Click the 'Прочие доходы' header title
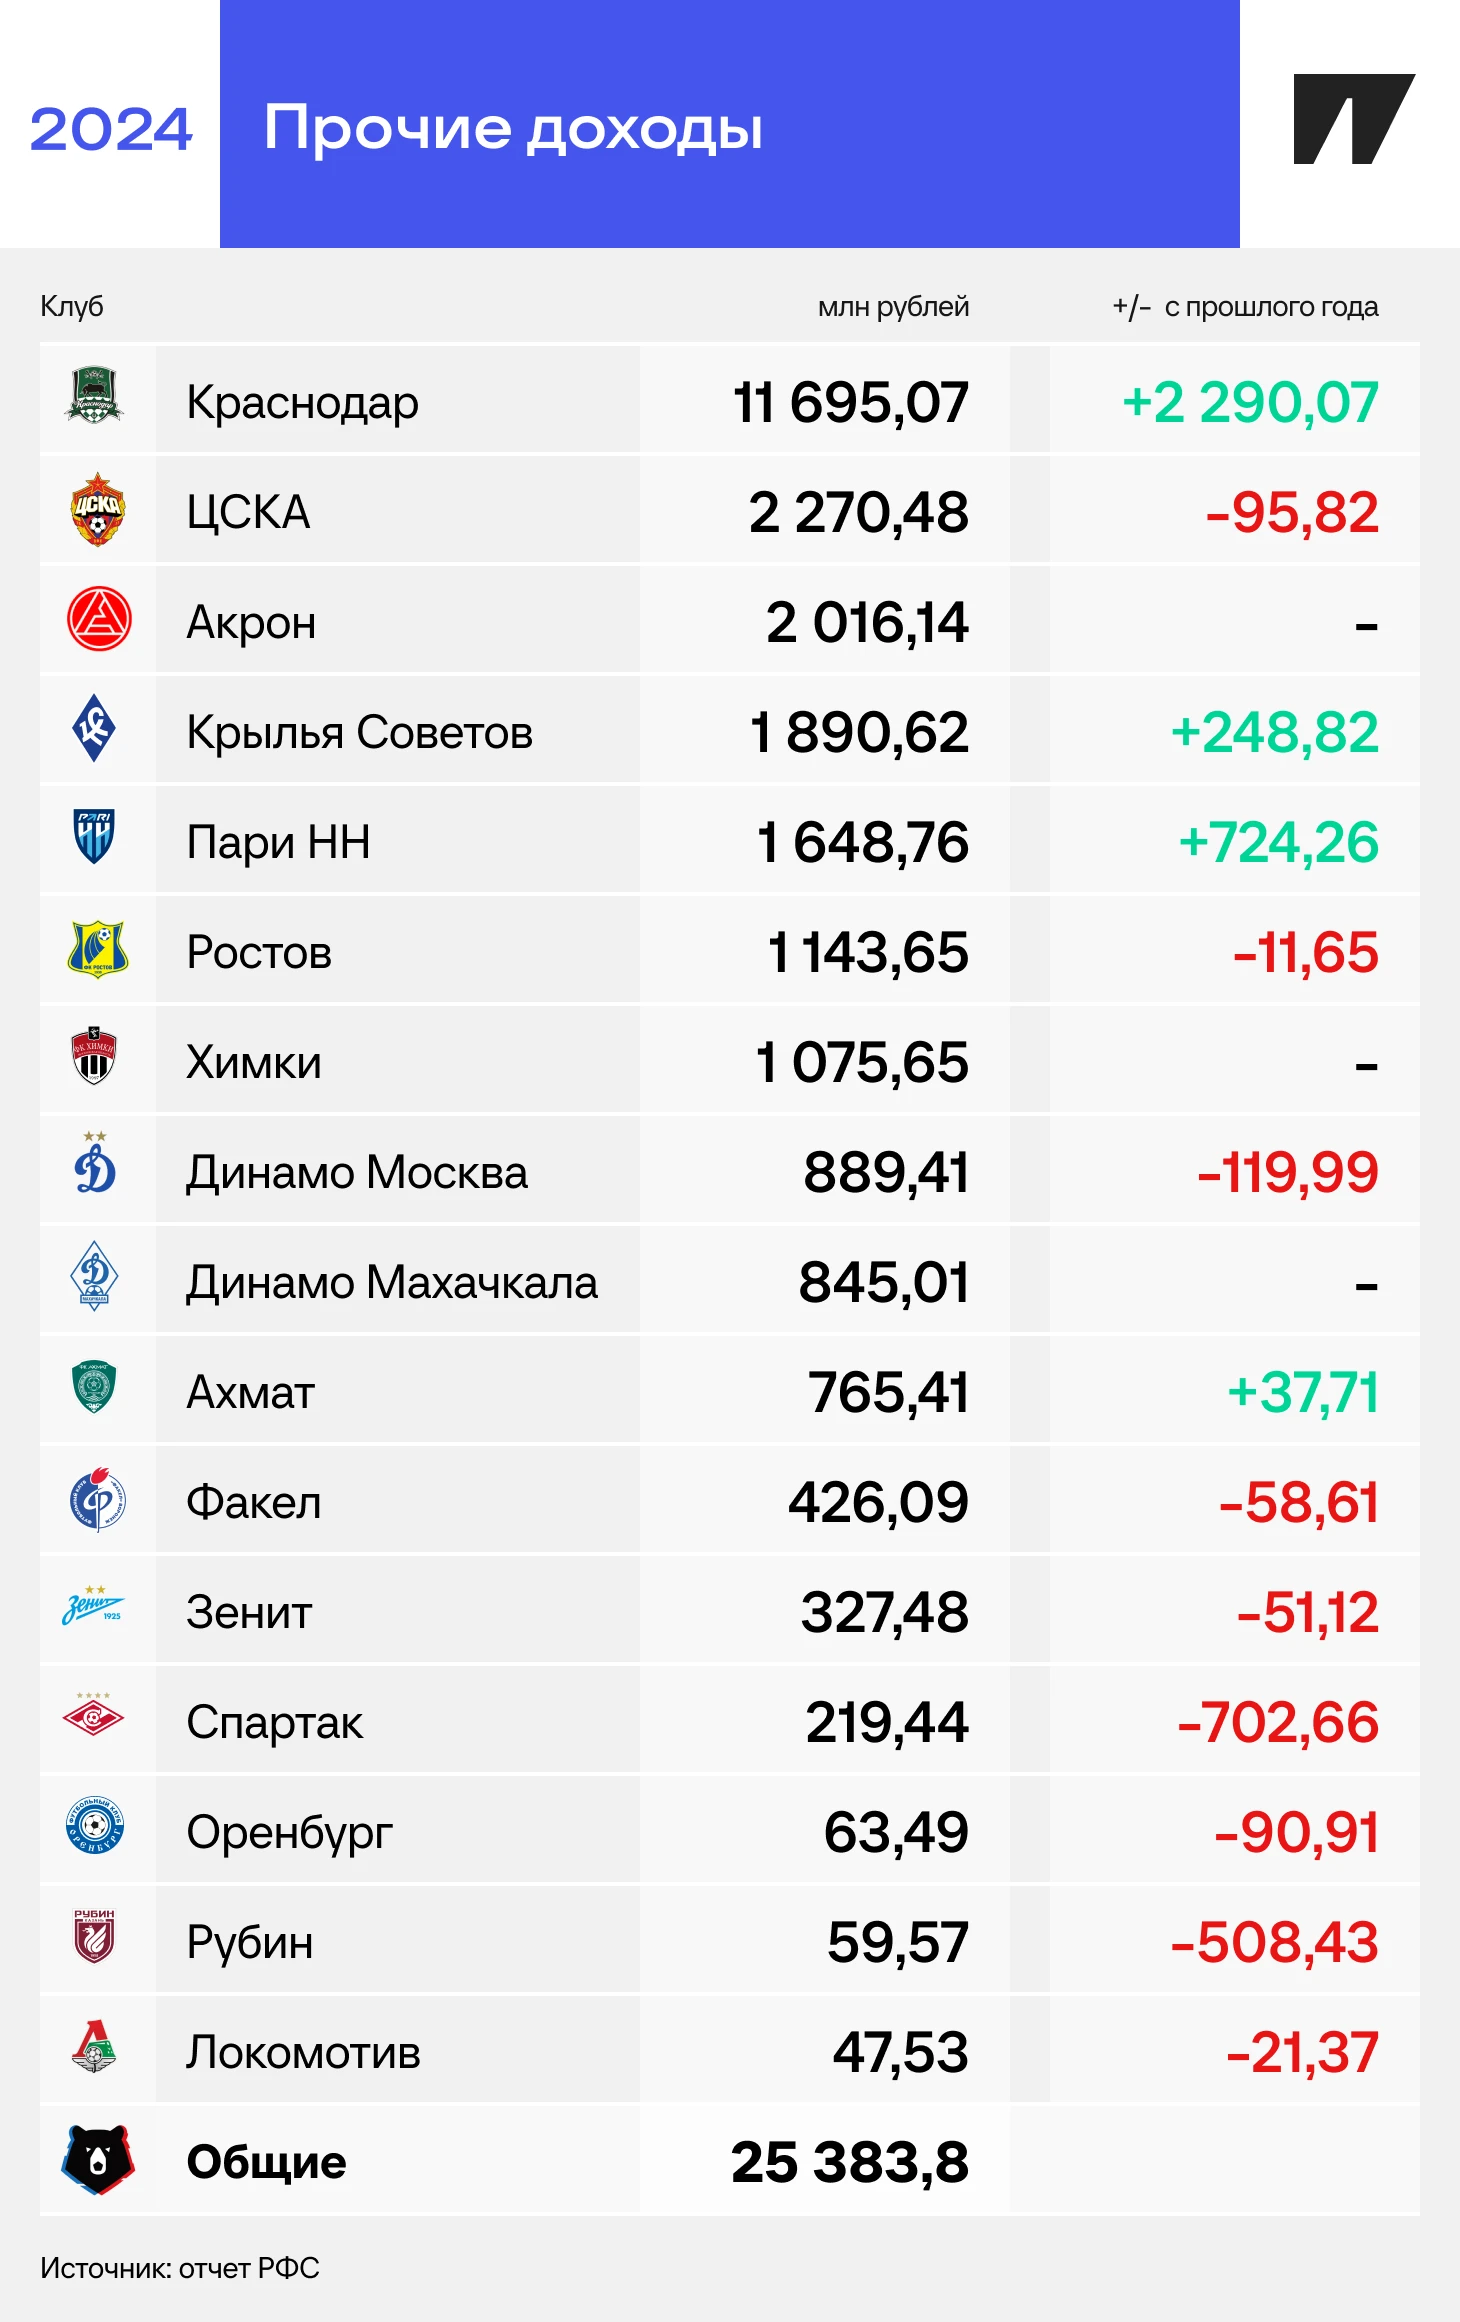 pyautogui.click(x=513, y=128)
